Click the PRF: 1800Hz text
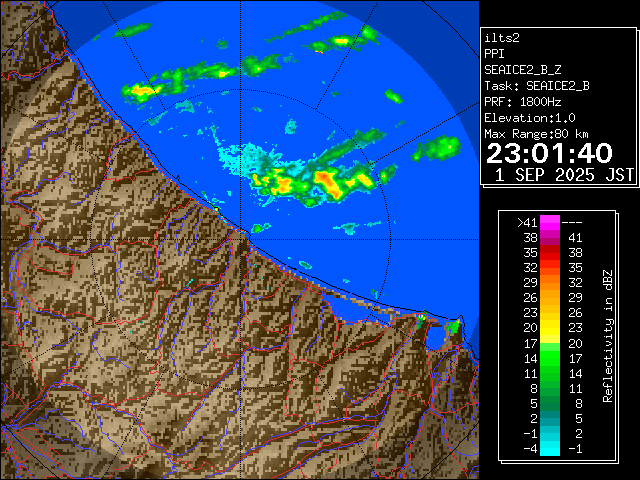This screenshot has height=480, width=640. (522, 102)
